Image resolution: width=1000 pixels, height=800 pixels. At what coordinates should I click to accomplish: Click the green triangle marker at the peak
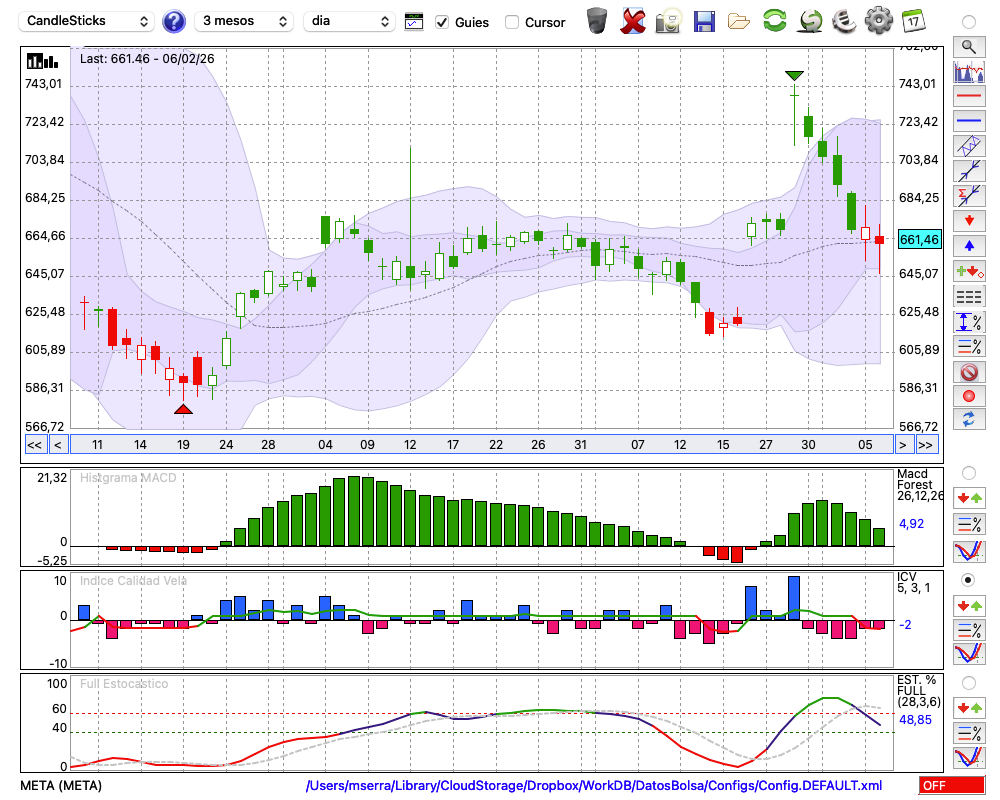(x=794, y=76)
